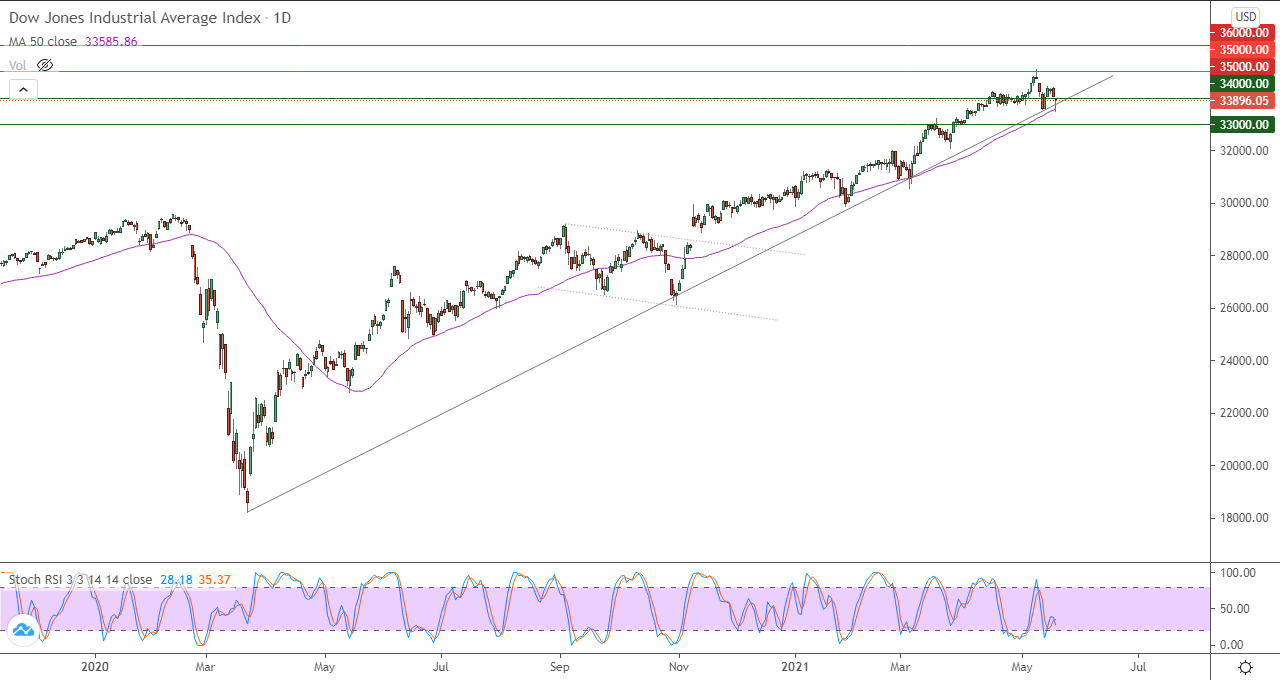Click the Nov label on time axis
The height and width of the screenshot is (680, 1280).
coord(678,665)
